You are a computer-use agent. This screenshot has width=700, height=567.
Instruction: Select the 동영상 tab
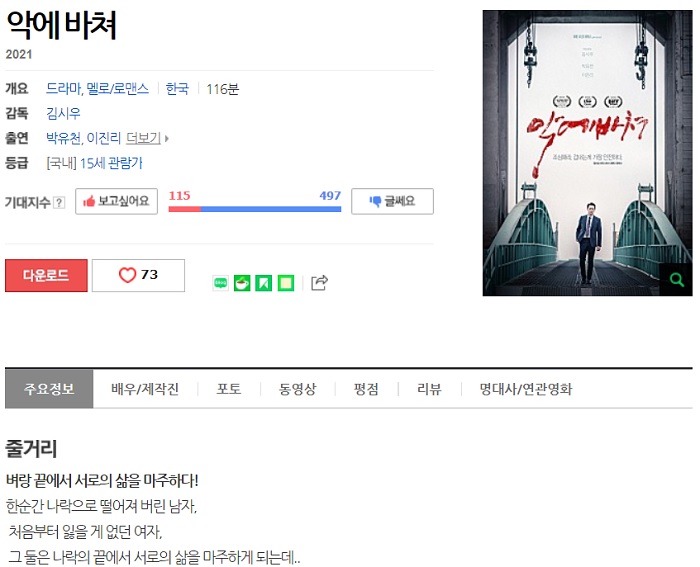pyautogui.click(x=297, y=389)
